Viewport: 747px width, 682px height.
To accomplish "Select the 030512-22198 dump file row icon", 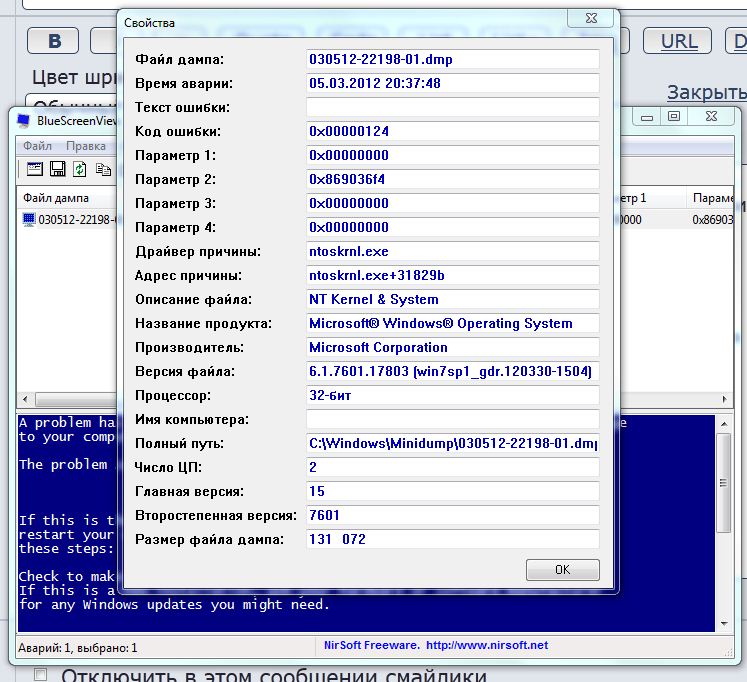I will point(29,220).
